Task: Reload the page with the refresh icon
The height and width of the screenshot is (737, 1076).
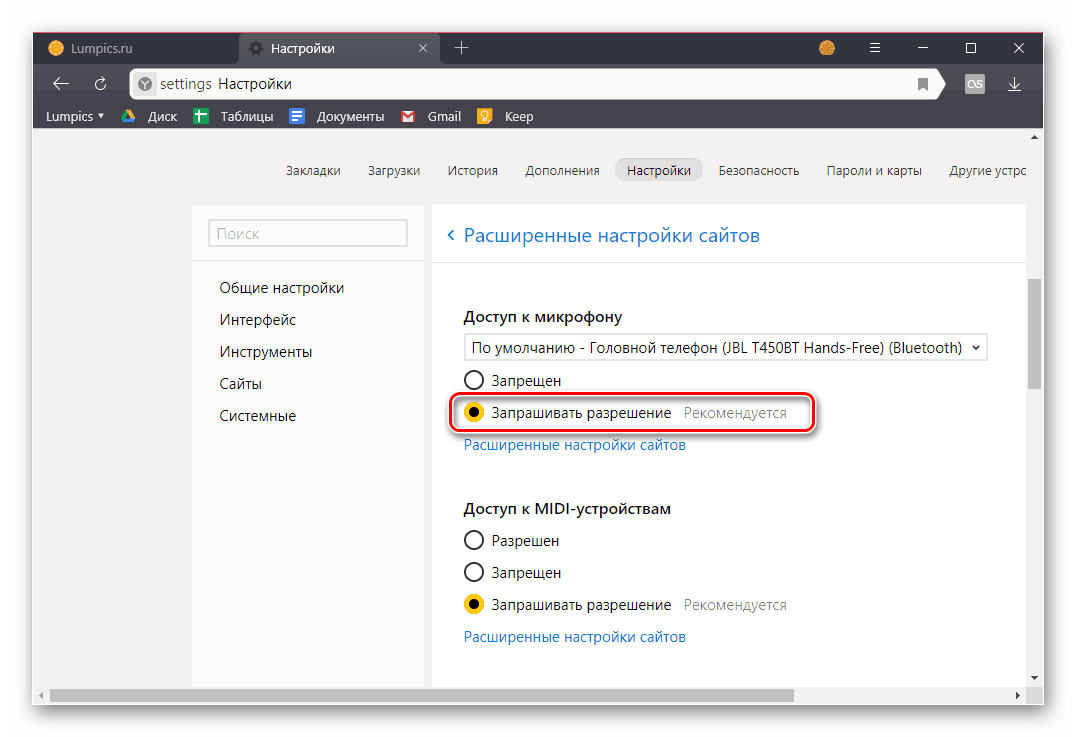Action: 100,84
